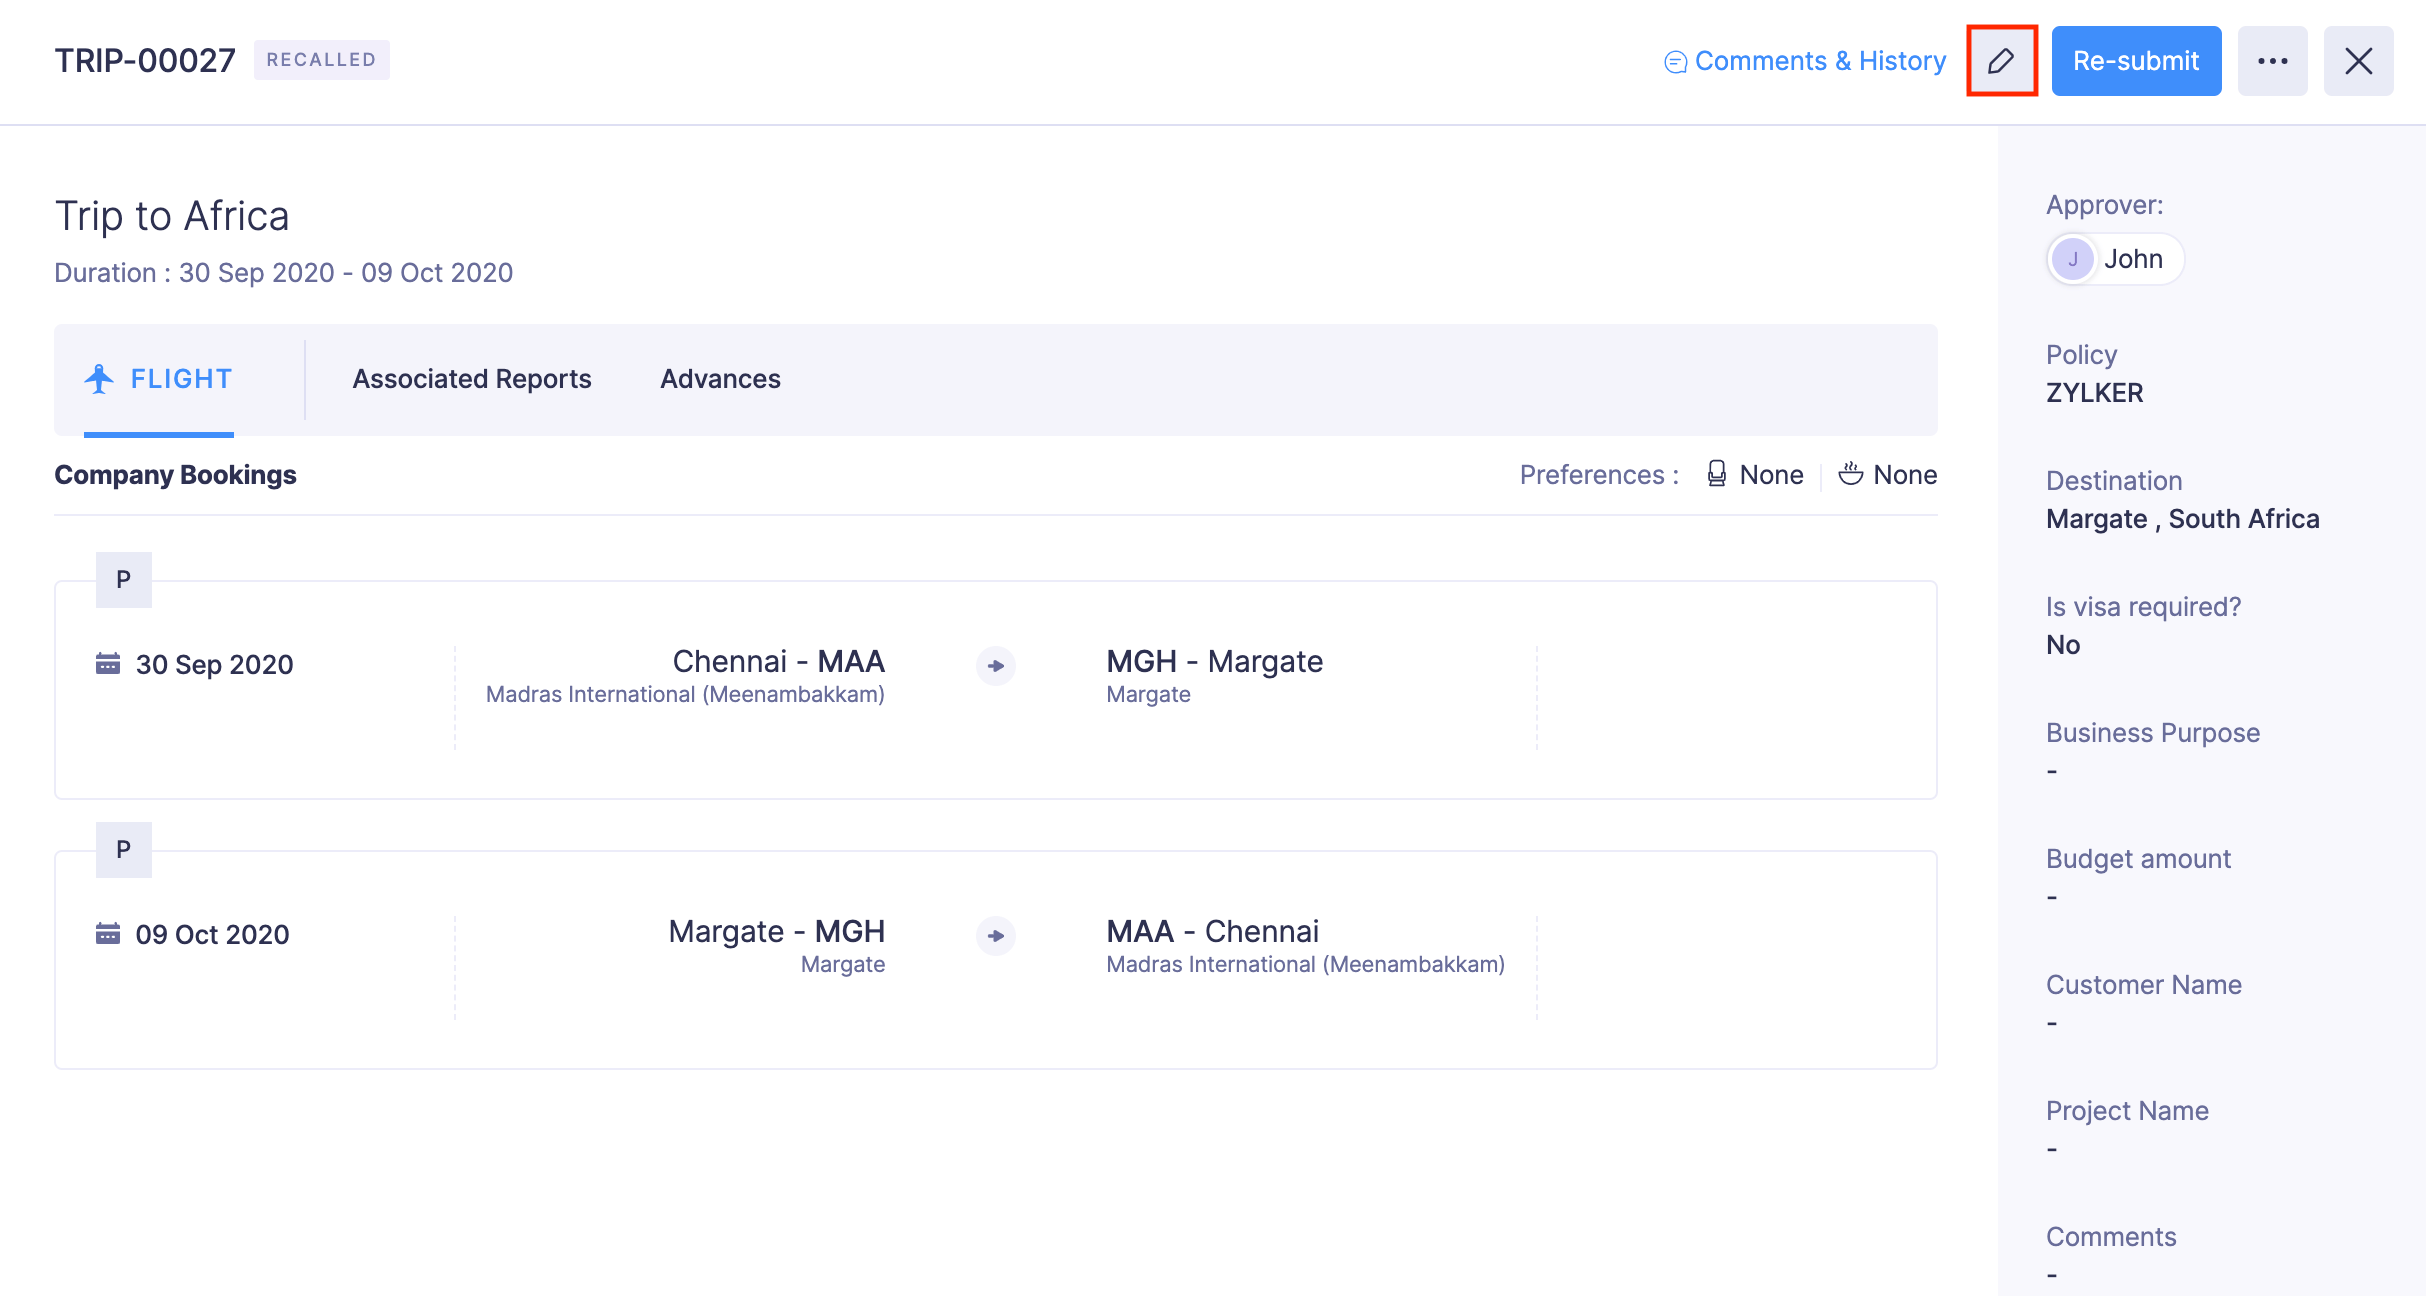Click the calendar icon beside 30 Sep 2020
This screenshot has height=1296, width=2426.
point(108,663)
